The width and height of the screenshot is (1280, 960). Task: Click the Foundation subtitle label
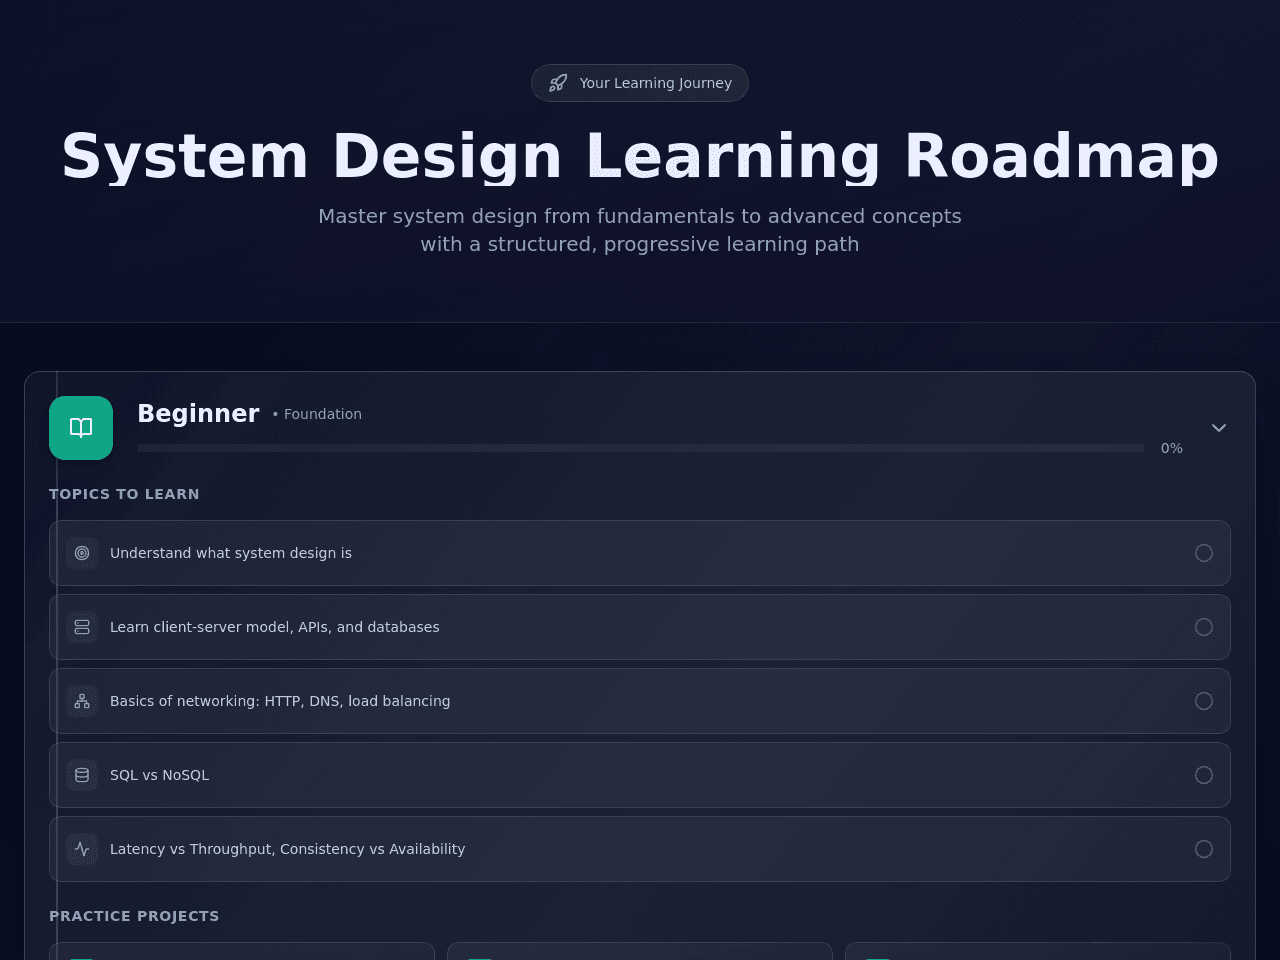pyautogui.click(x=317, y=414)
